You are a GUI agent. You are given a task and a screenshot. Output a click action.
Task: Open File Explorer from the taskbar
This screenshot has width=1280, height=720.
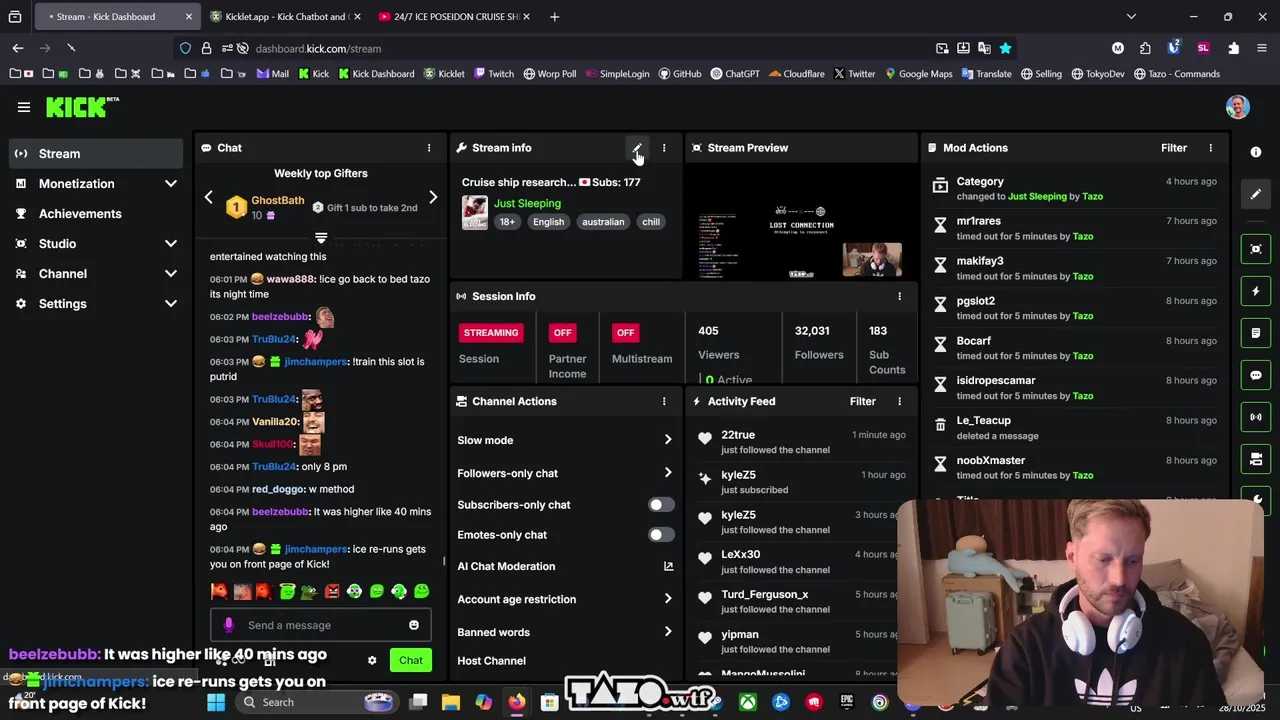451,702
